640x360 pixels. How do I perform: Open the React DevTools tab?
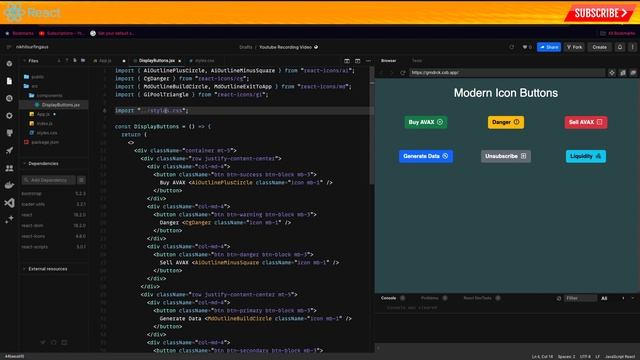(478, 298)
